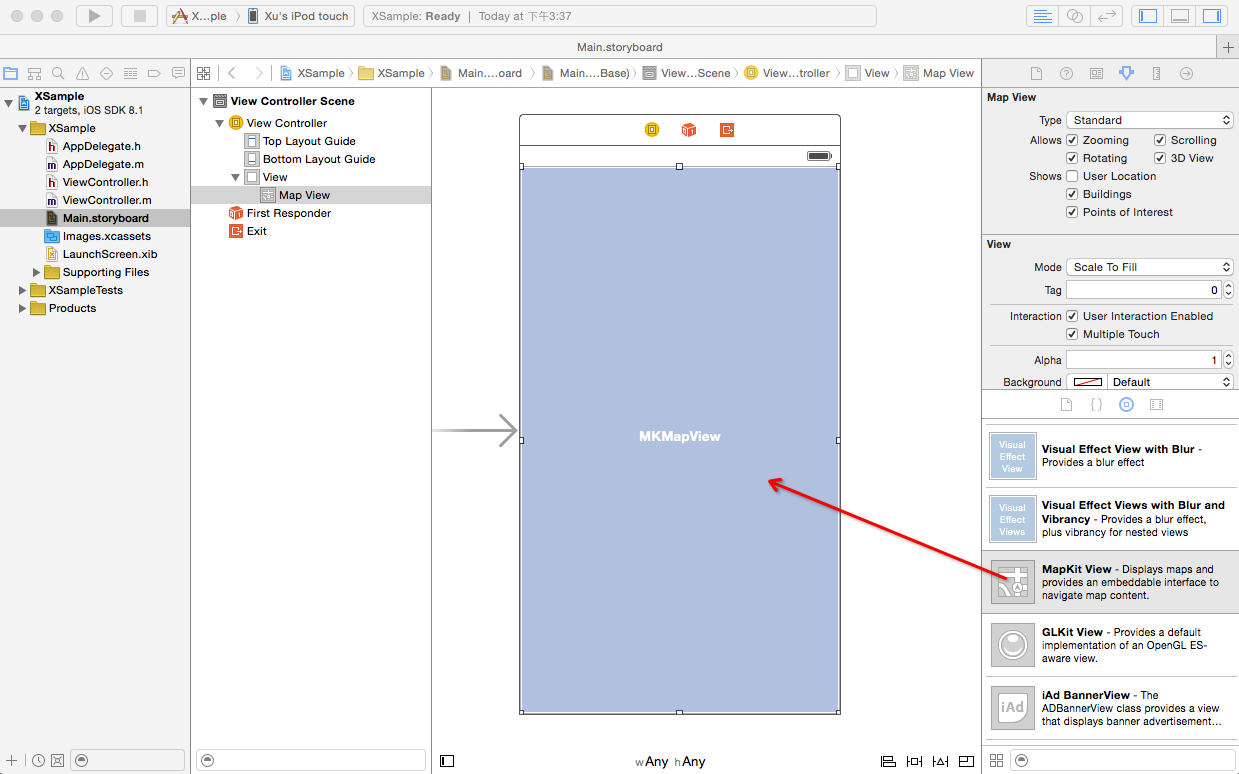Select ViewController.m in project navigator
The height and width of the screenshot is (774, 1239).
106,200
